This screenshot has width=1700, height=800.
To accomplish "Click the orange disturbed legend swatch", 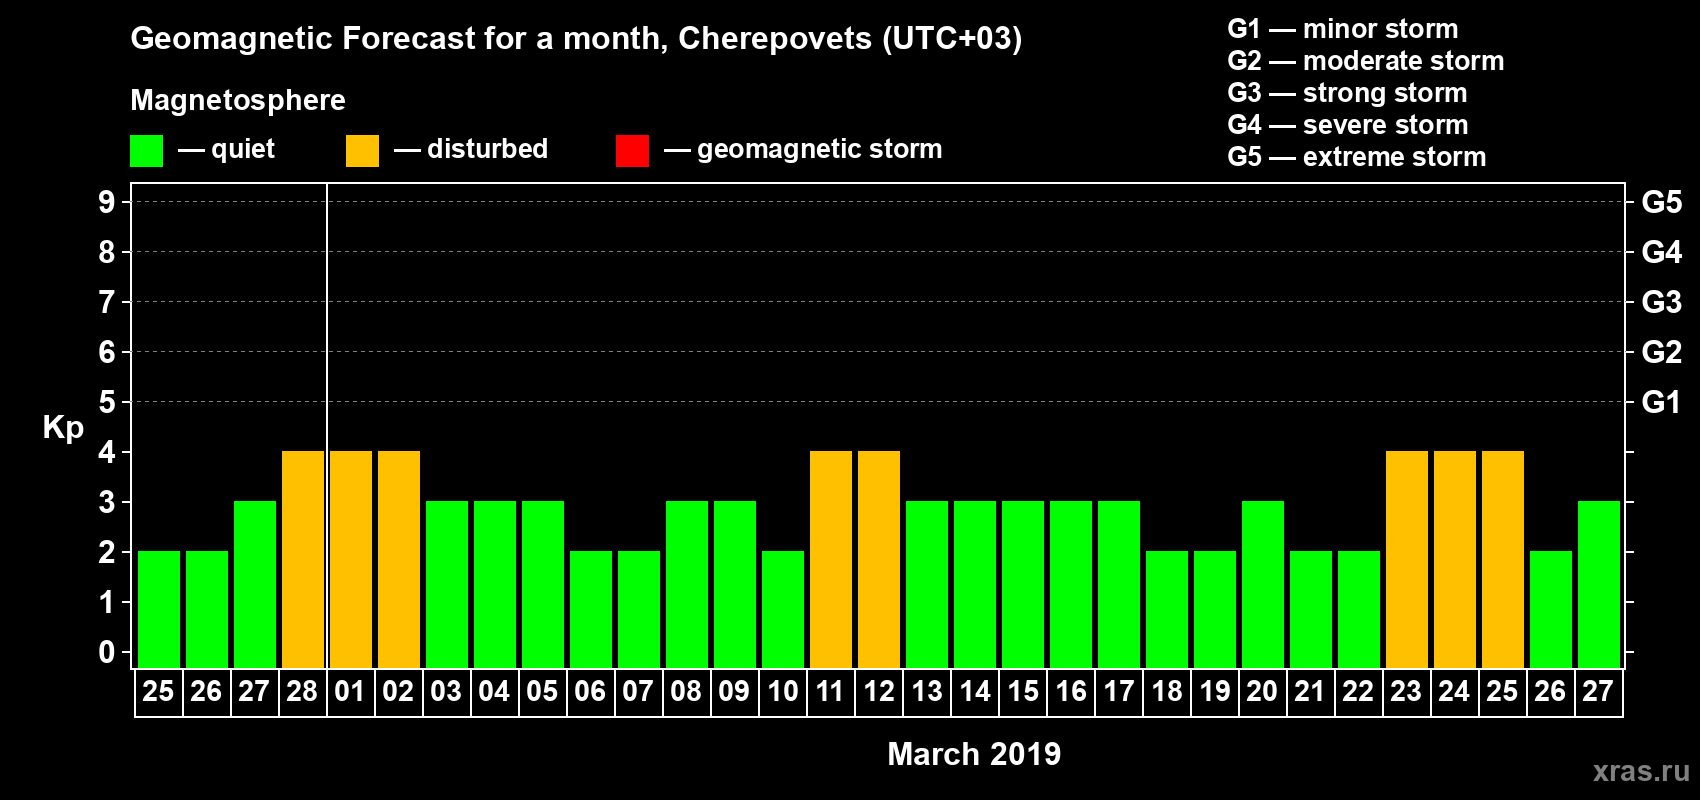I will coord(363,151).
